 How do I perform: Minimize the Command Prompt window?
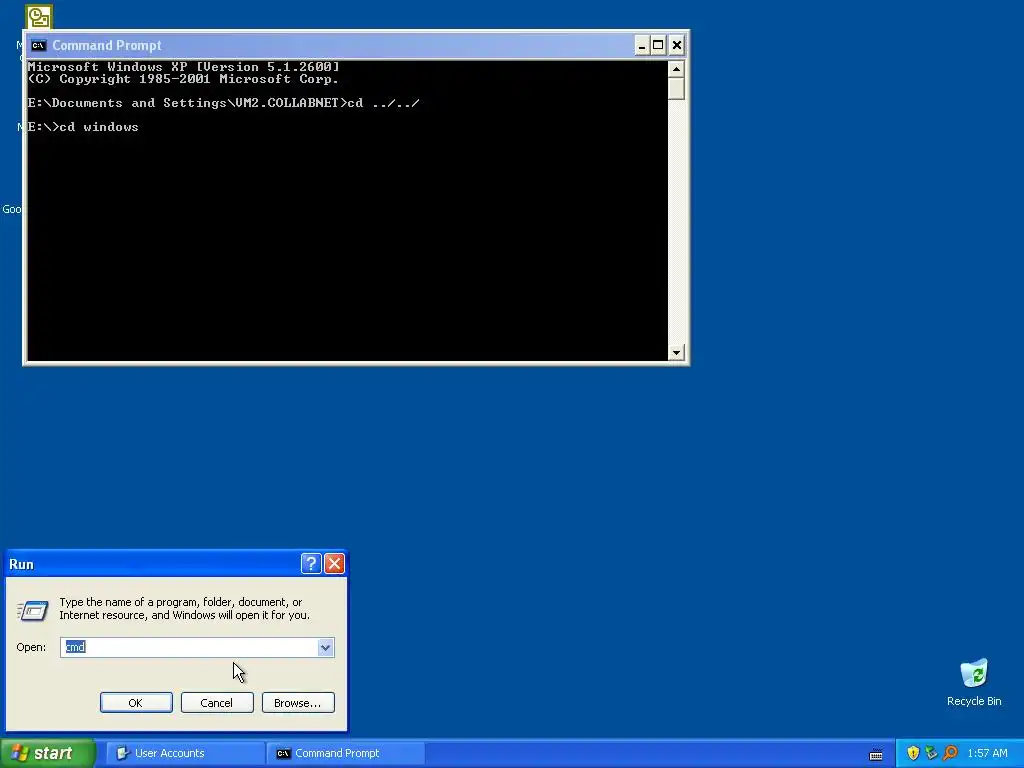pyautogui.click(x=641, y=45)
